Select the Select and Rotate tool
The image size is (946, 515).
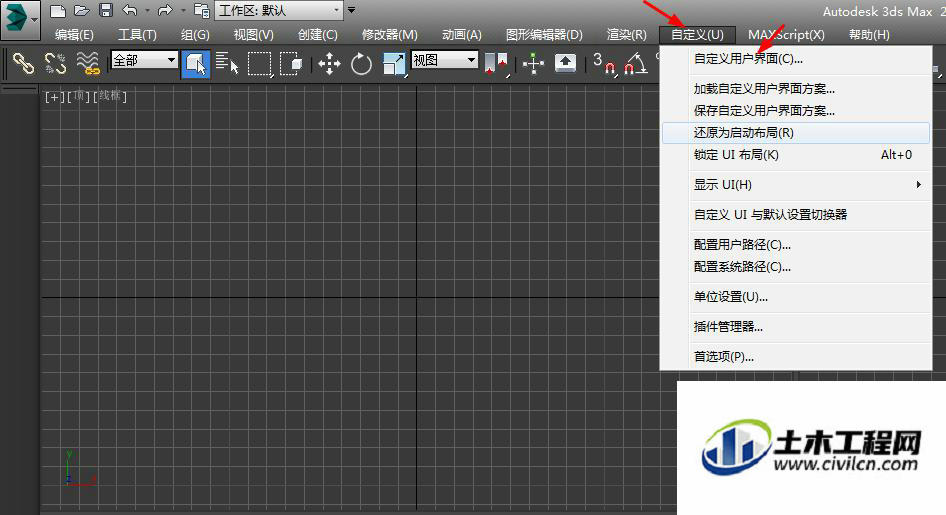click(x=361, y=63)
